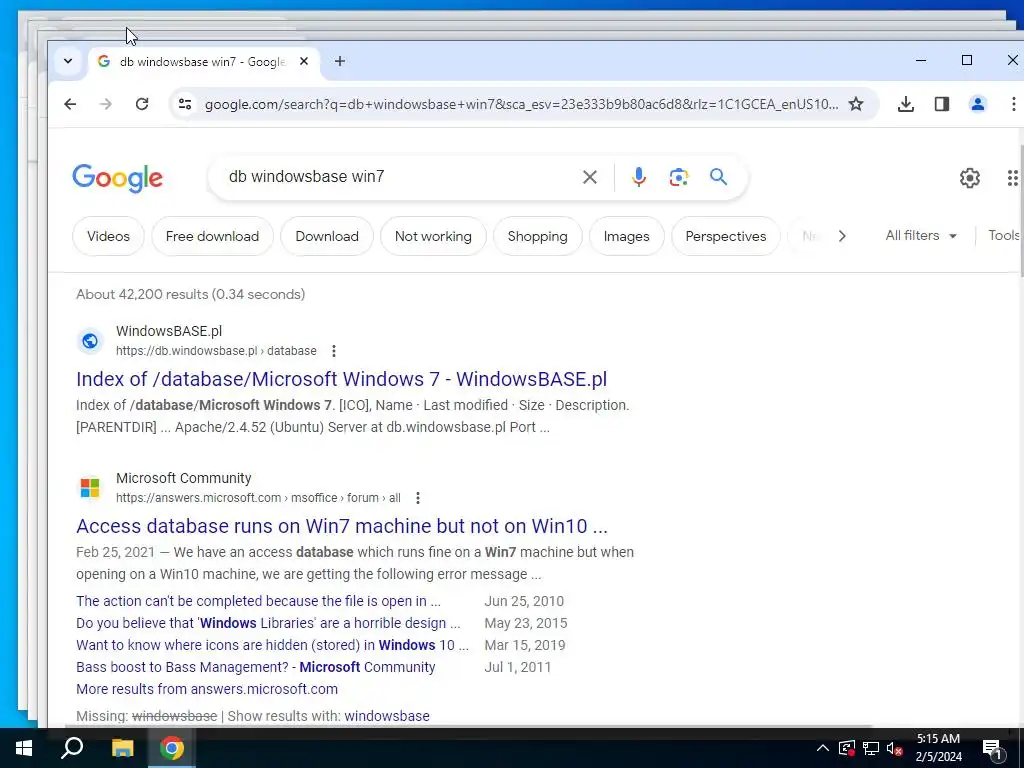Select the Shopping filter chip
Screen dimensions: 1024x768
(x=537, y=236)
